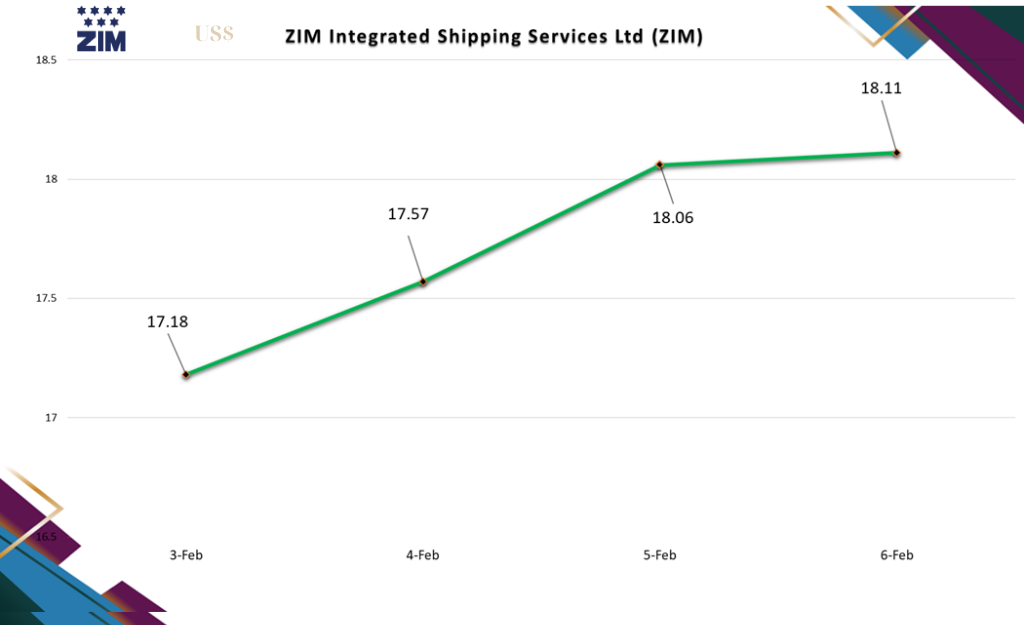Click the 4-Feb data point marker

(423, 282)
